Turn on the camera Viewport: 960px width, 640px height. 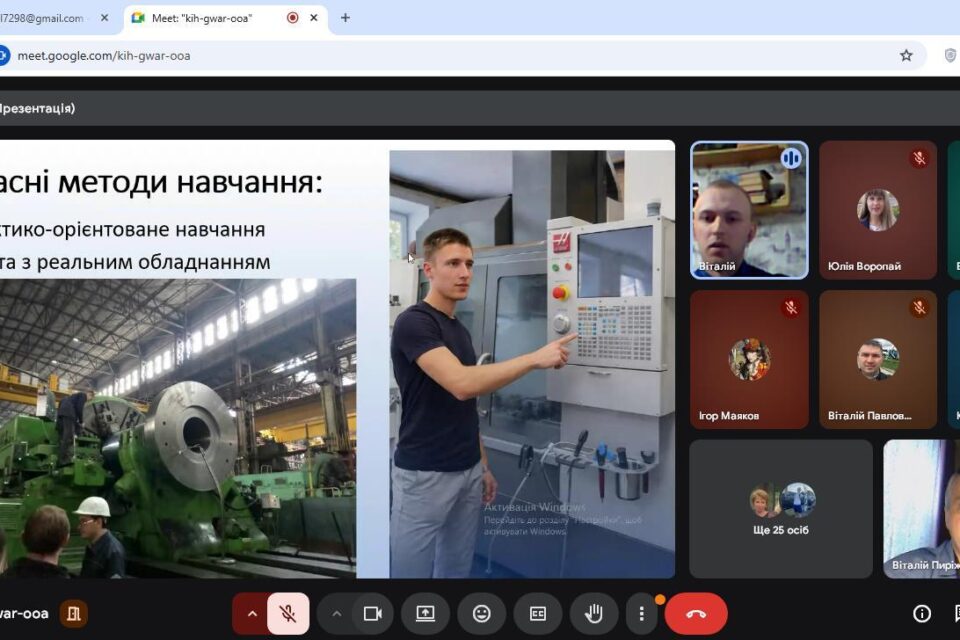point(373,613)
